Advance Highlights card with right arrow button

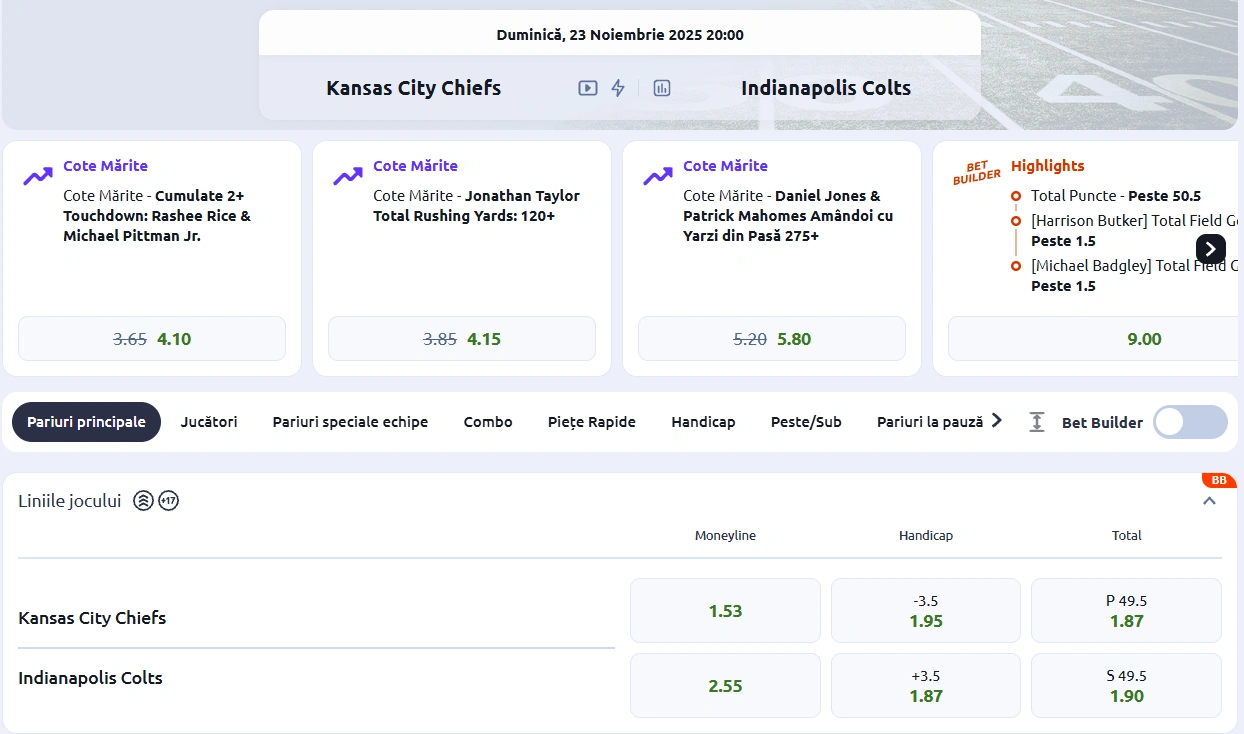(1210, 249)
